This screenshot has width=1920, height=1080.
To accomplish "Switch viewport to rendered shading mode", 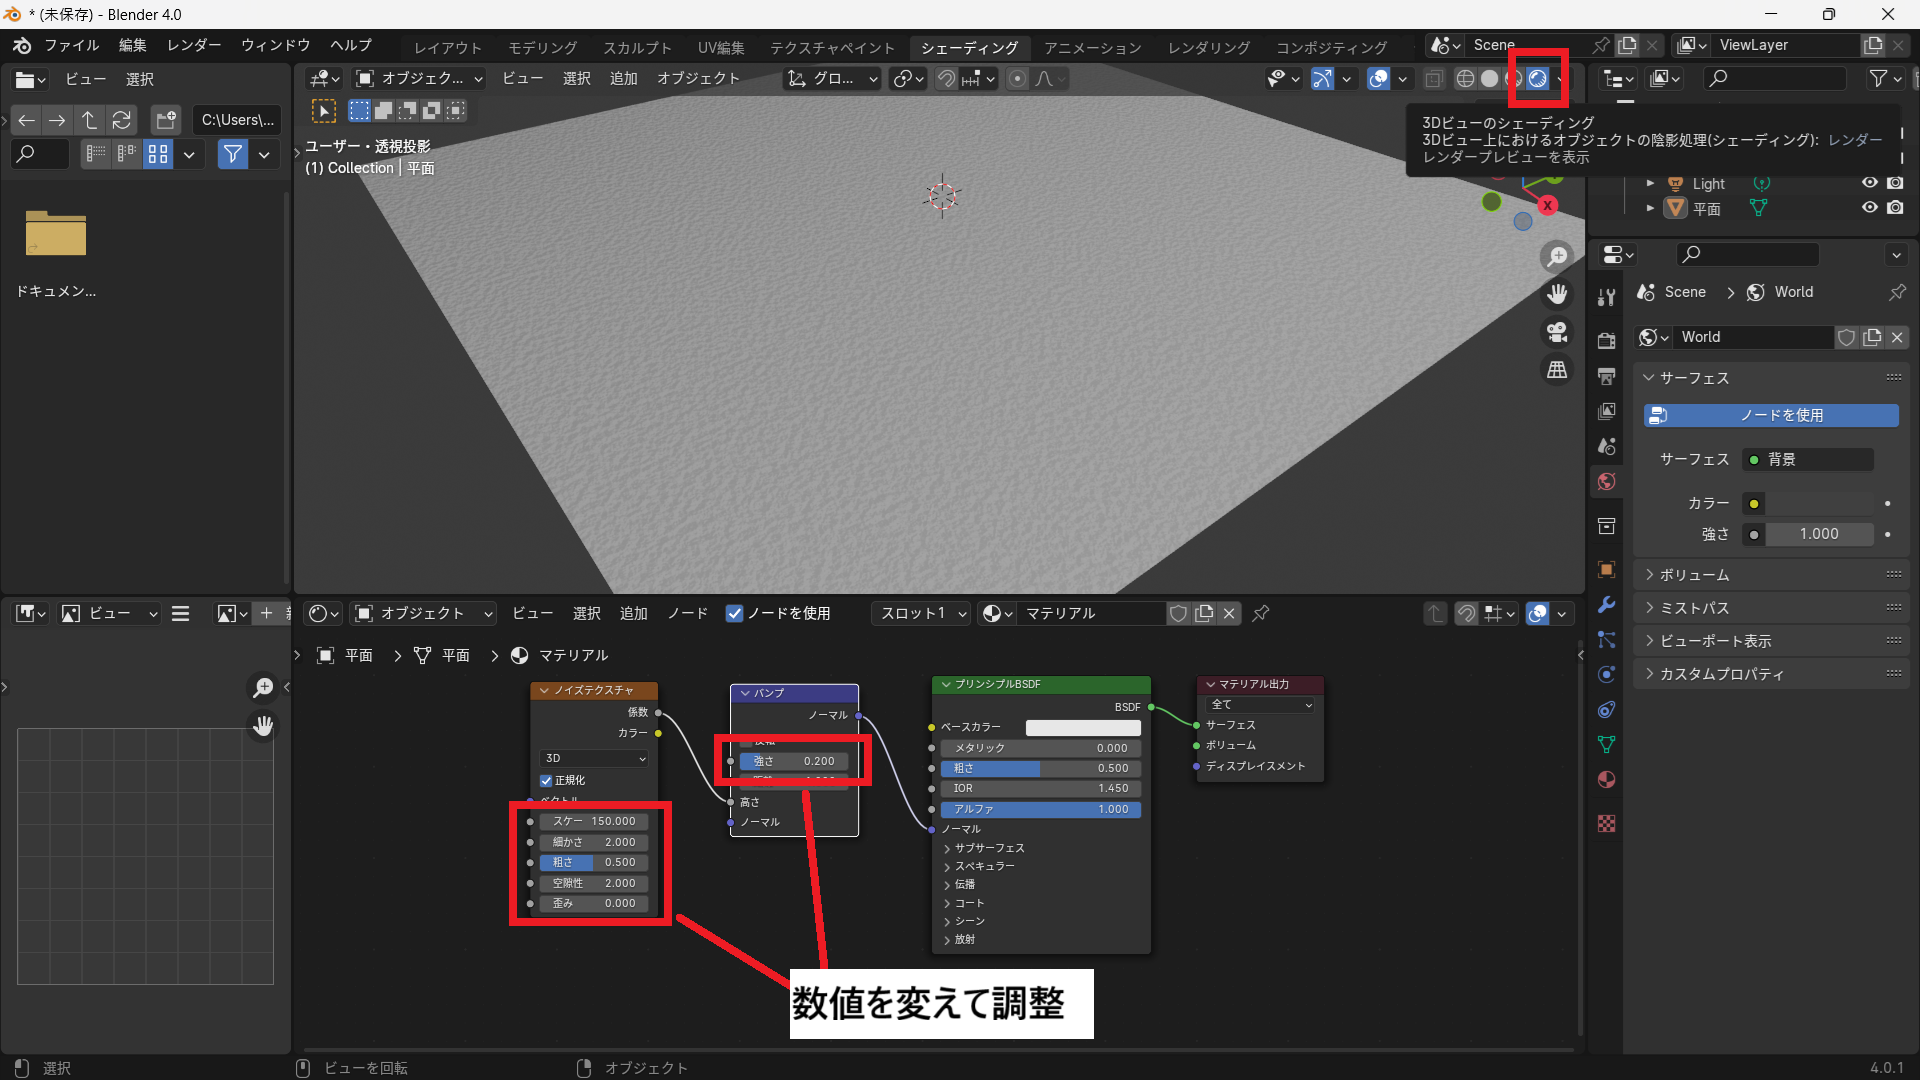I will coord(1538,79).
